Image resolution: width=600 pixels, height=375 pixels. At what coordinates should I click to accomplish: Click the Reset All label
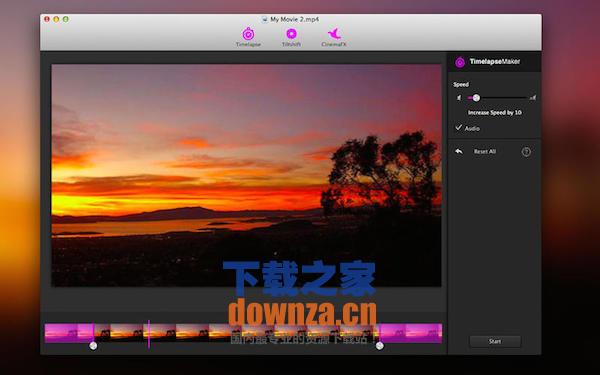(x=485, y=152)
